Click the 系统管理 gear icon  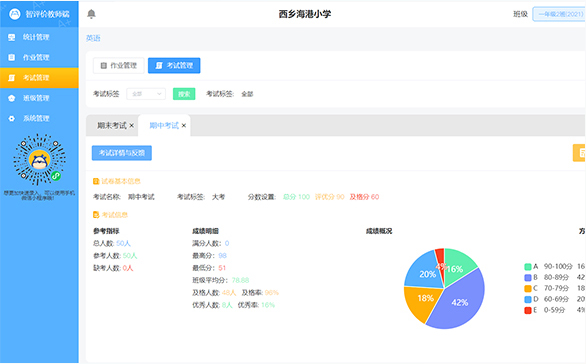(x=12, y=118)
